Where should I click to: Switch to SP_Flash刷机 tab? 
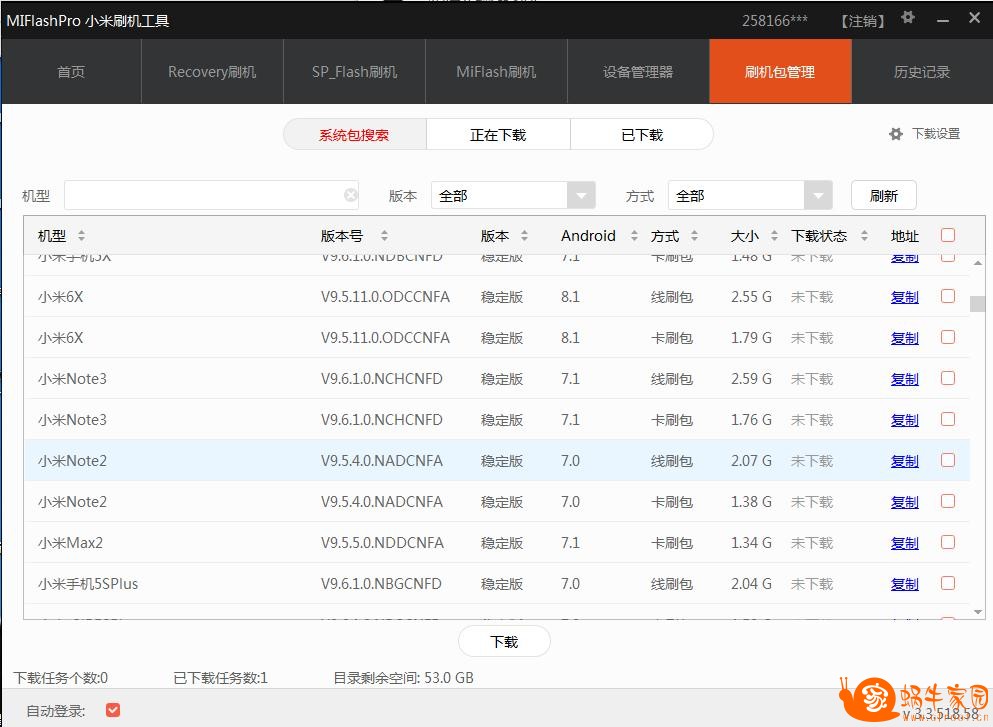[x=354, y=72]
